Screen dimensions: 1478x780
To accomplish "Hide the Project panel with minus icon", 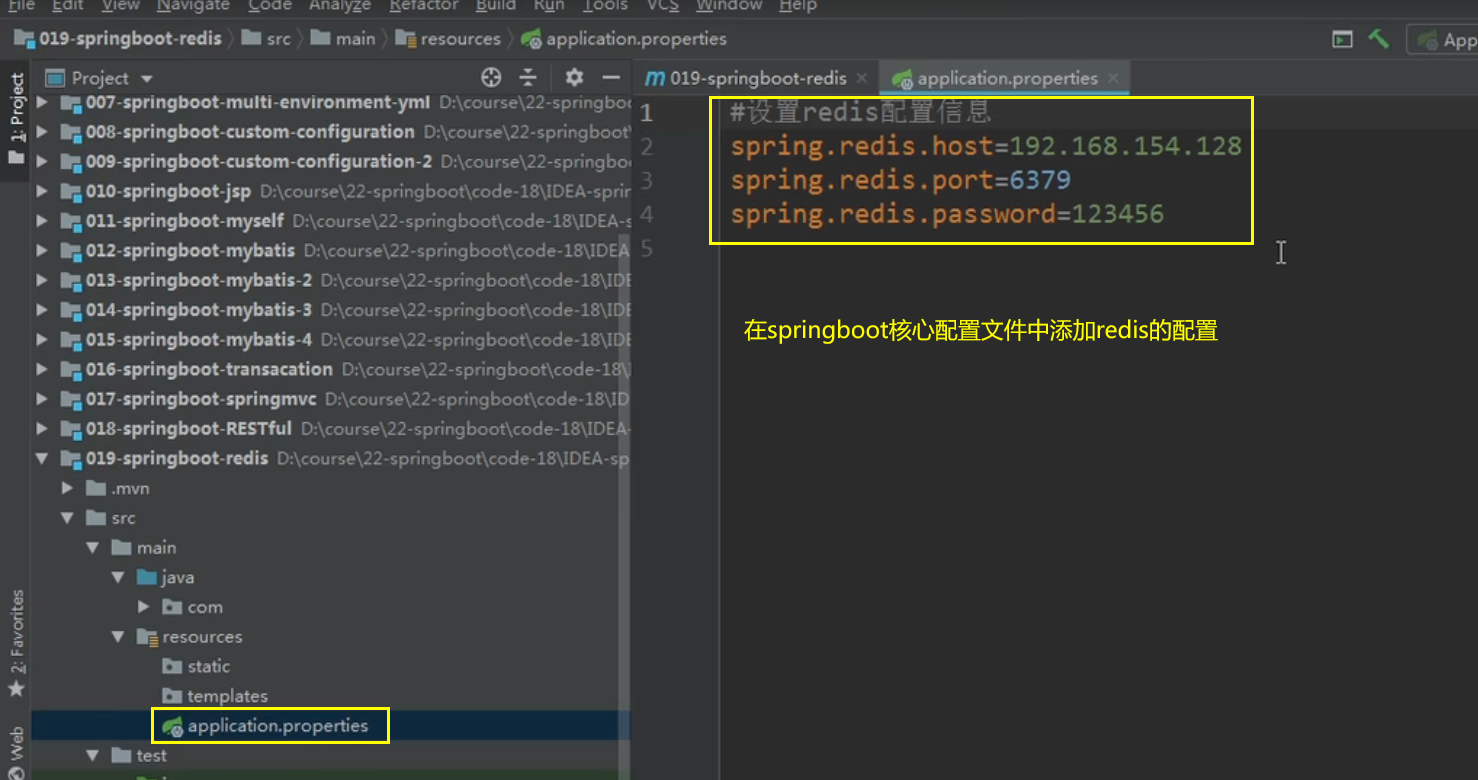I will tap(611, 77).
